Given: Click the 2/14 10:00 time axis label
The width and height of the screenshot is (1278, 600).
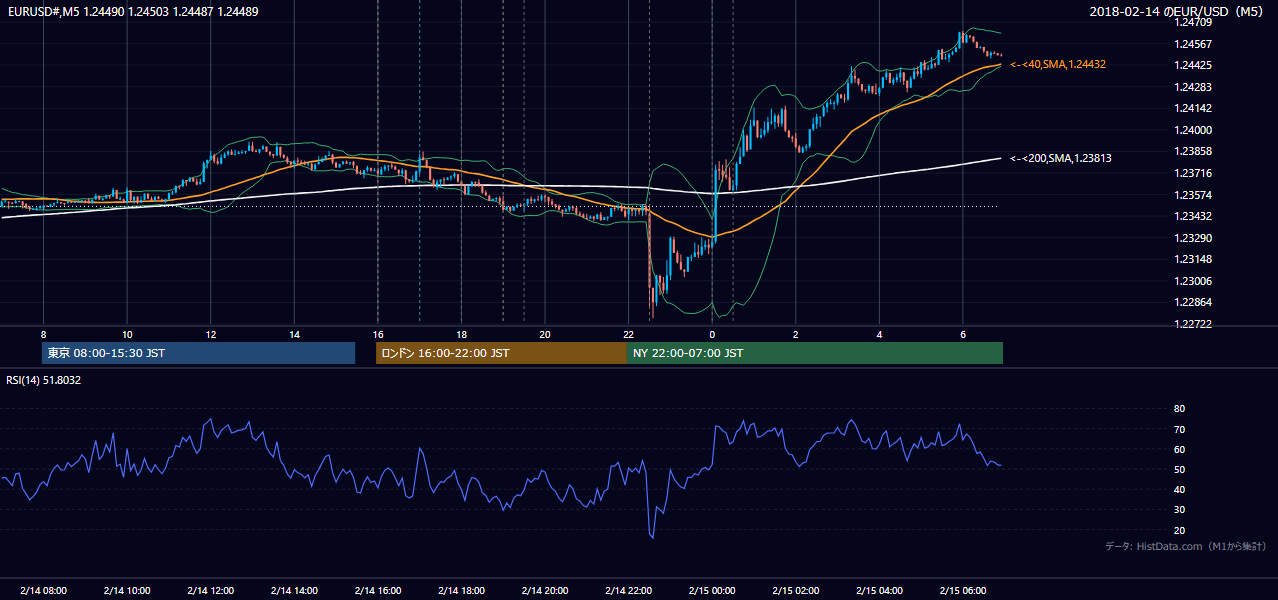Looking at the screenshot, I should (x=127, y=591).
